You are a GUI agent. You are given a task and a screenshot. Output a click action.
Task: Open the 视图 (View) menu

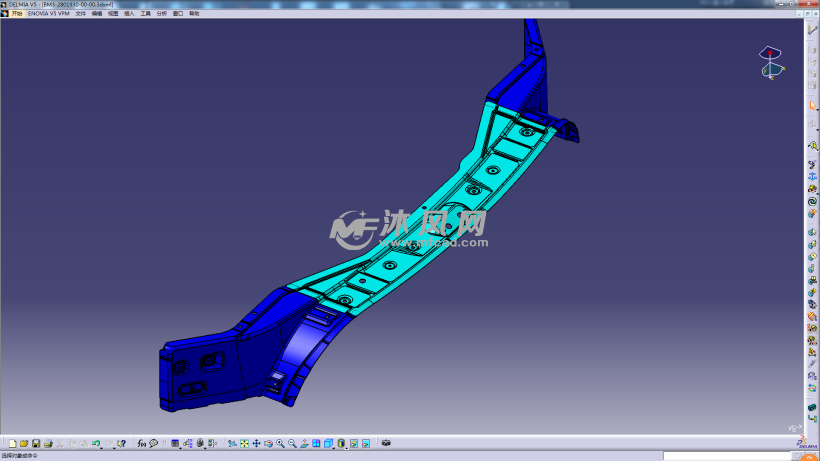(113, 14)
